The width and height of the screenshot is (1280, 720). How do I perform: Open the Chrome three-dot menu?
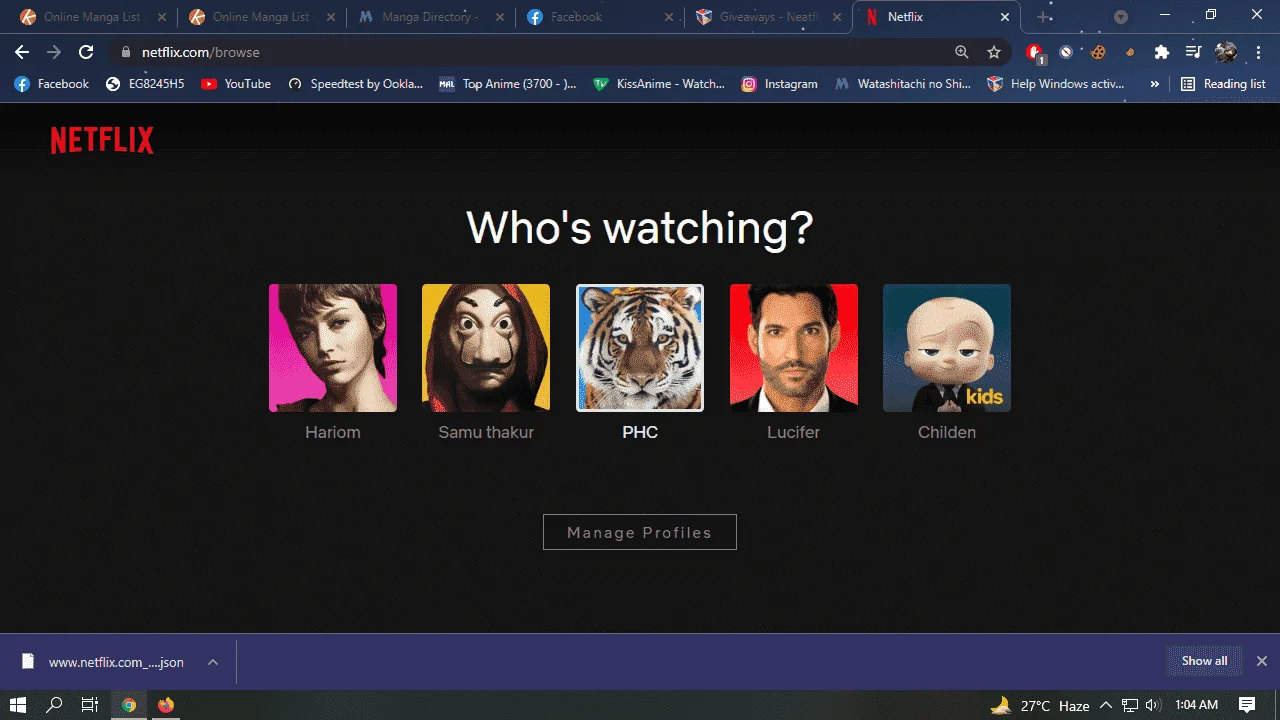coord(1257,52)
